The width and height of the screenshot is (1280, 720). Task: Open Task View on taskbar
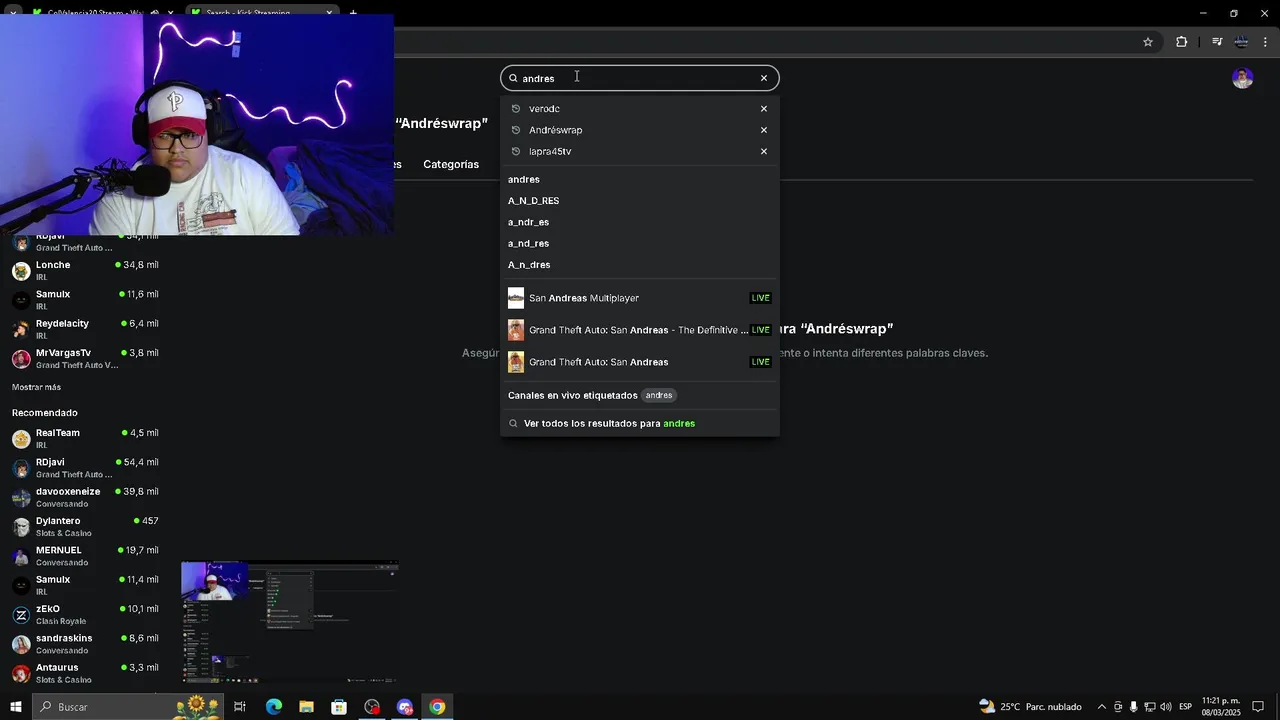(x=240, y=707)
